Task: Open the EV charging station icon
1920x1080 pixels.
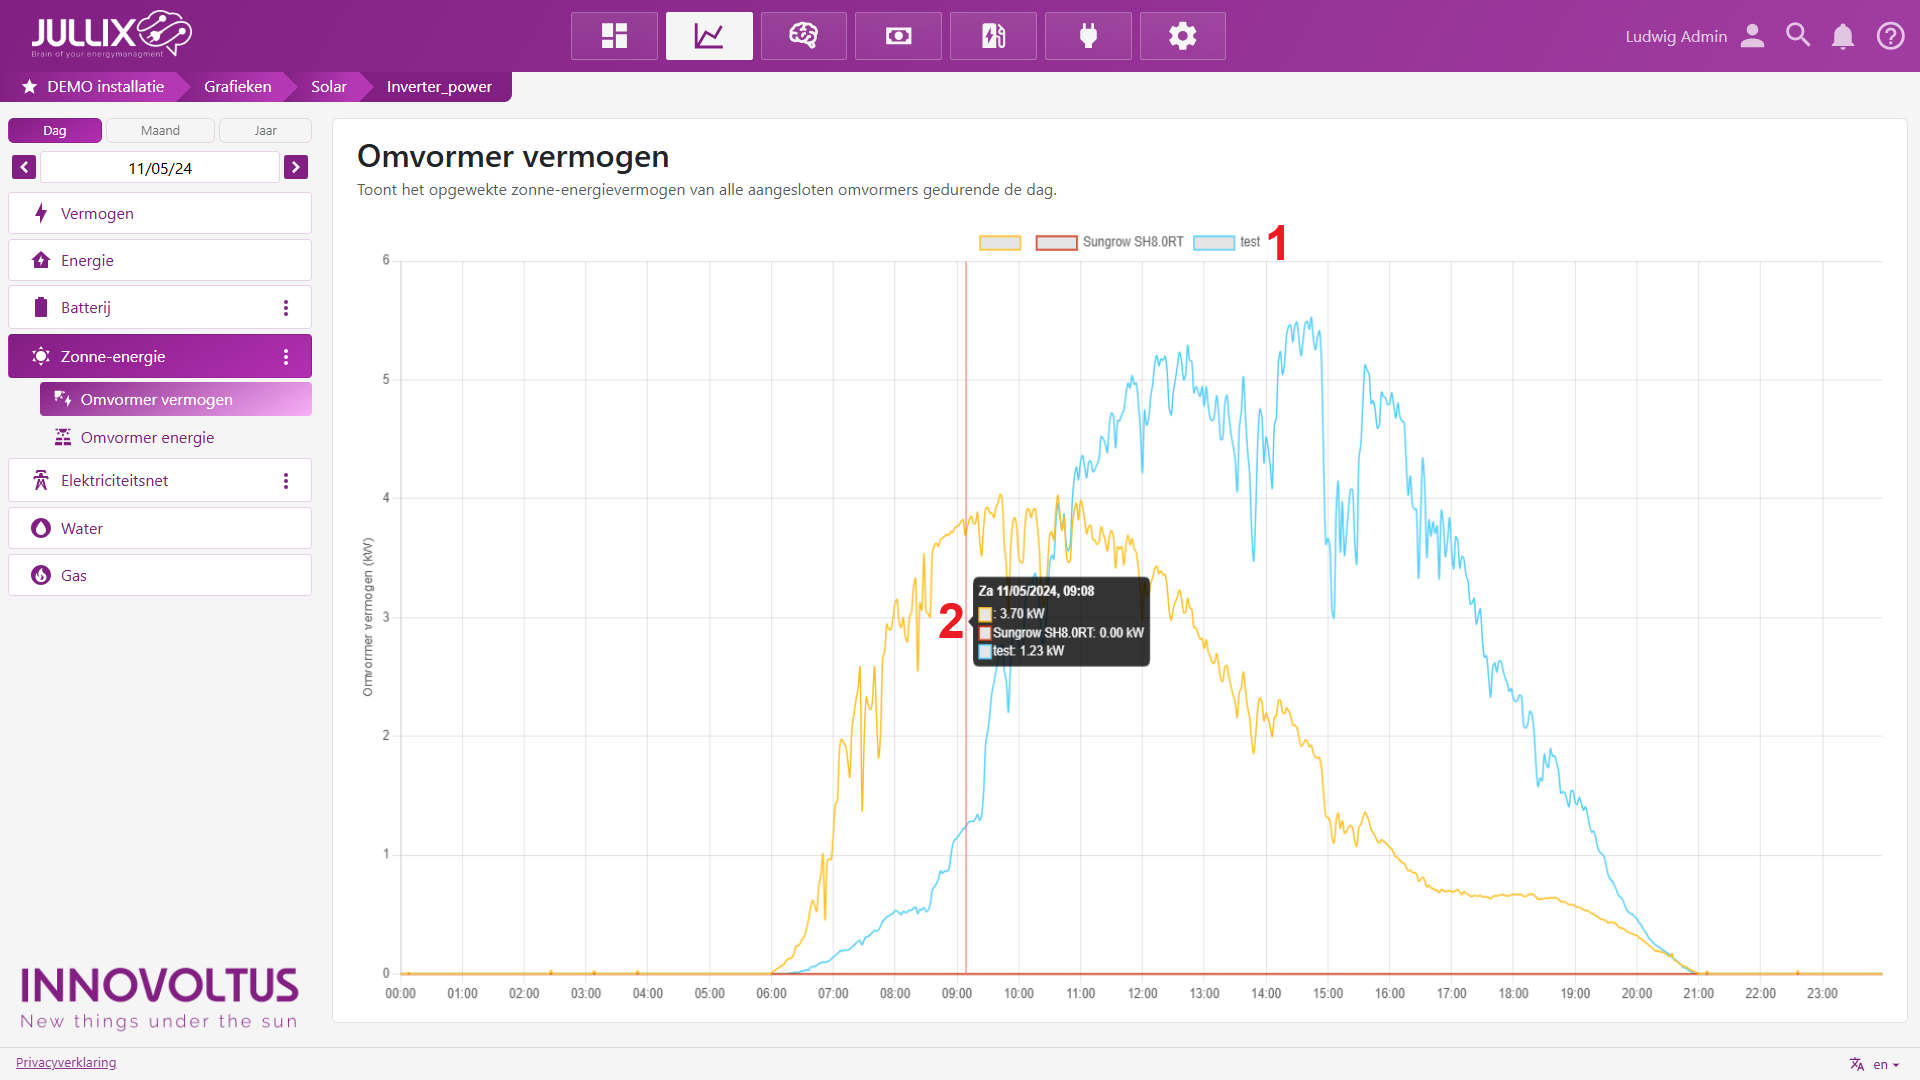Action: click(x=993, y=36)
